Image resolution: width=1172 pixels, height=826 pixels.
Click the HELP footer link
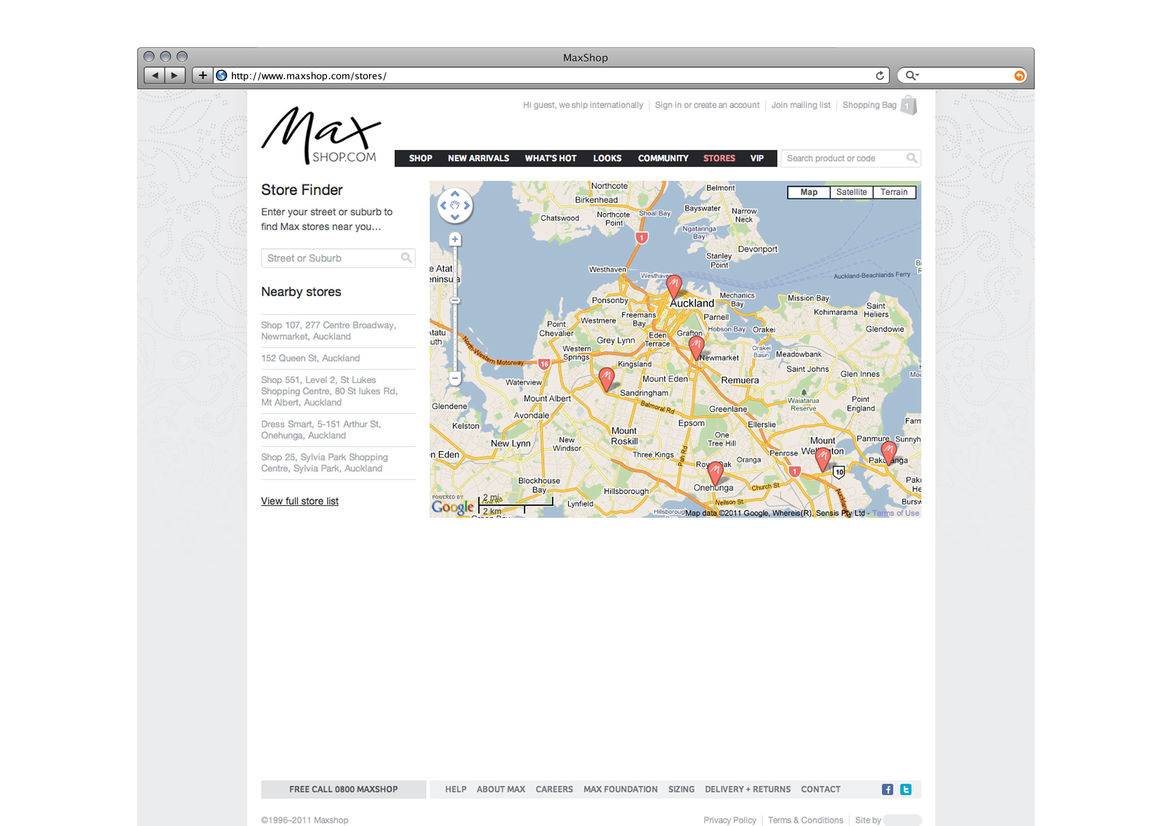point(456,789)
